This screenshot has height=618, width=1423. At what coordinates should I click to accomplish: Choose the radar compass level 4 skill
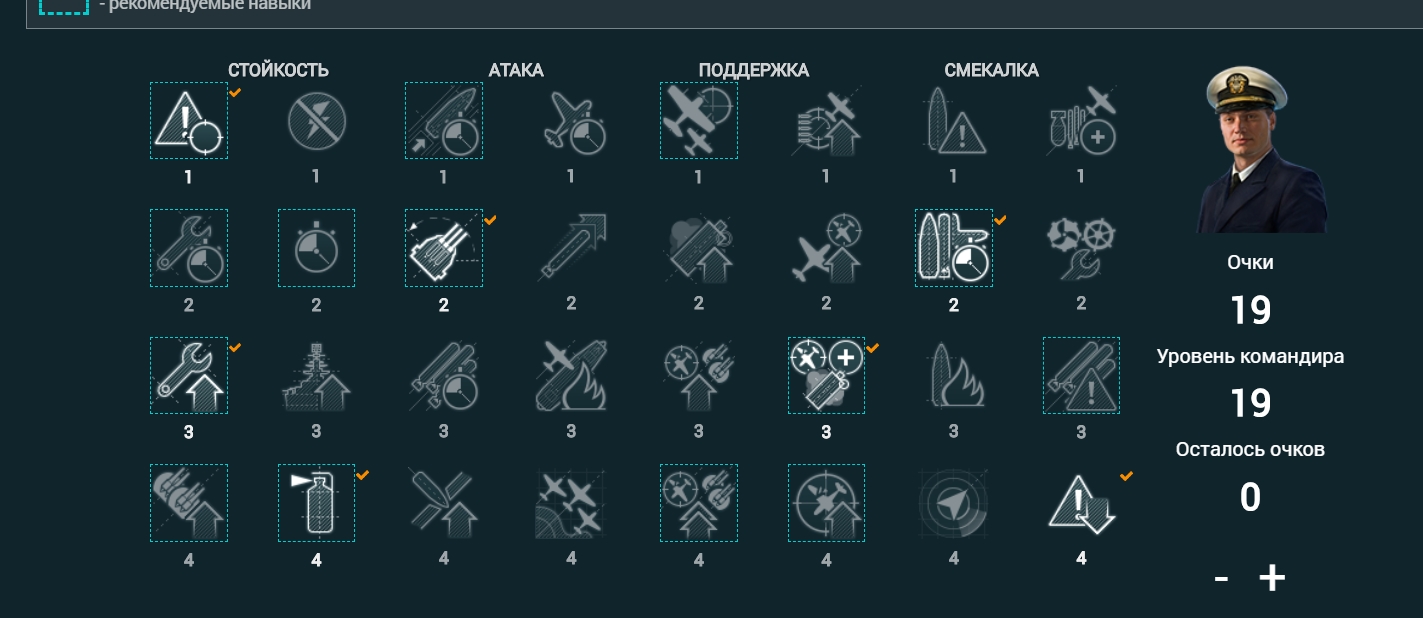(x=954, y=503)
